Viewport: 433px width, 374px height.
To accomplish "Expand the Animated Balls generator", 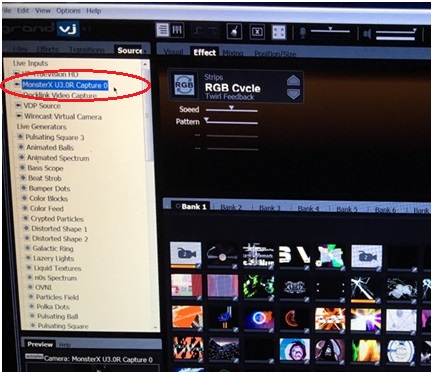I will point(21,147).
